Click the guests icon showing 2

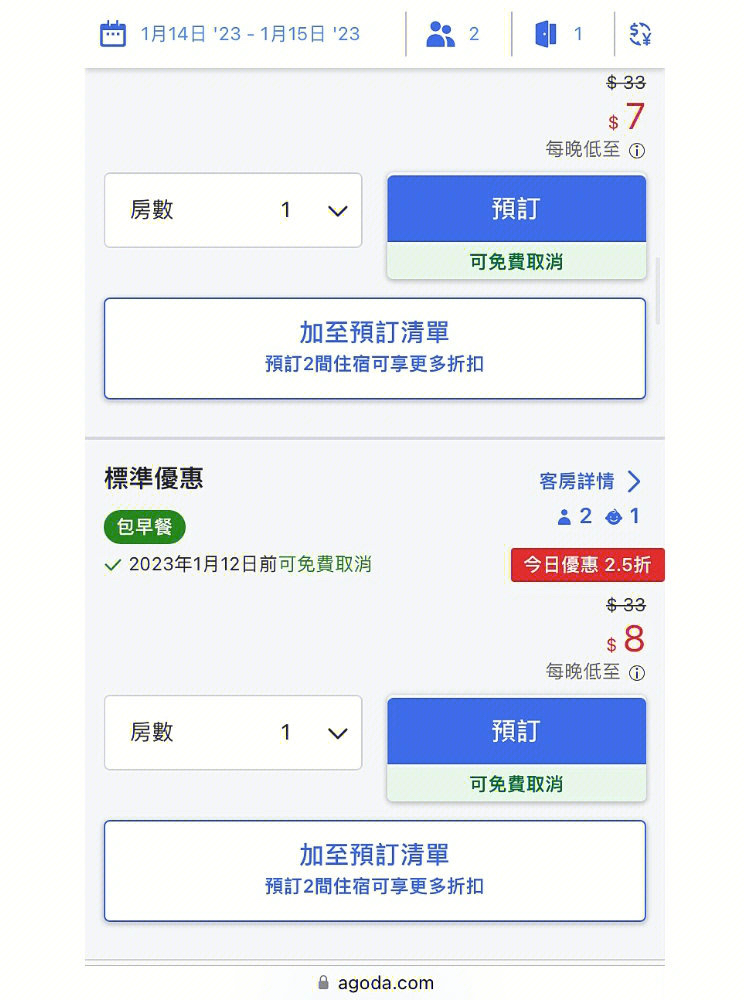pos(440,33)
